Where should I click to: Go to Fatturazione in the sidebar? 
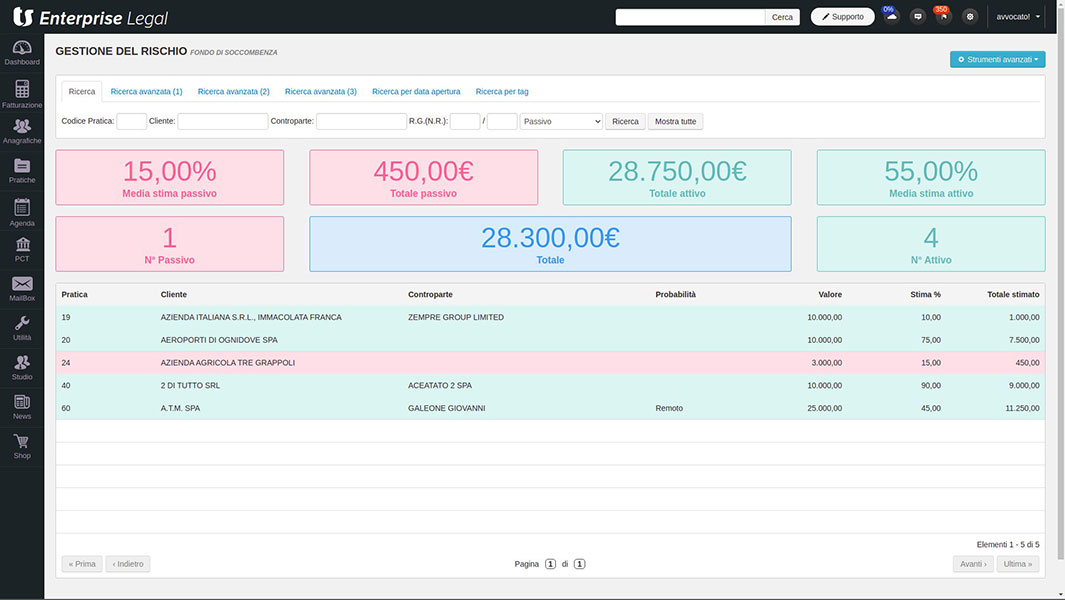click(22, 94)
